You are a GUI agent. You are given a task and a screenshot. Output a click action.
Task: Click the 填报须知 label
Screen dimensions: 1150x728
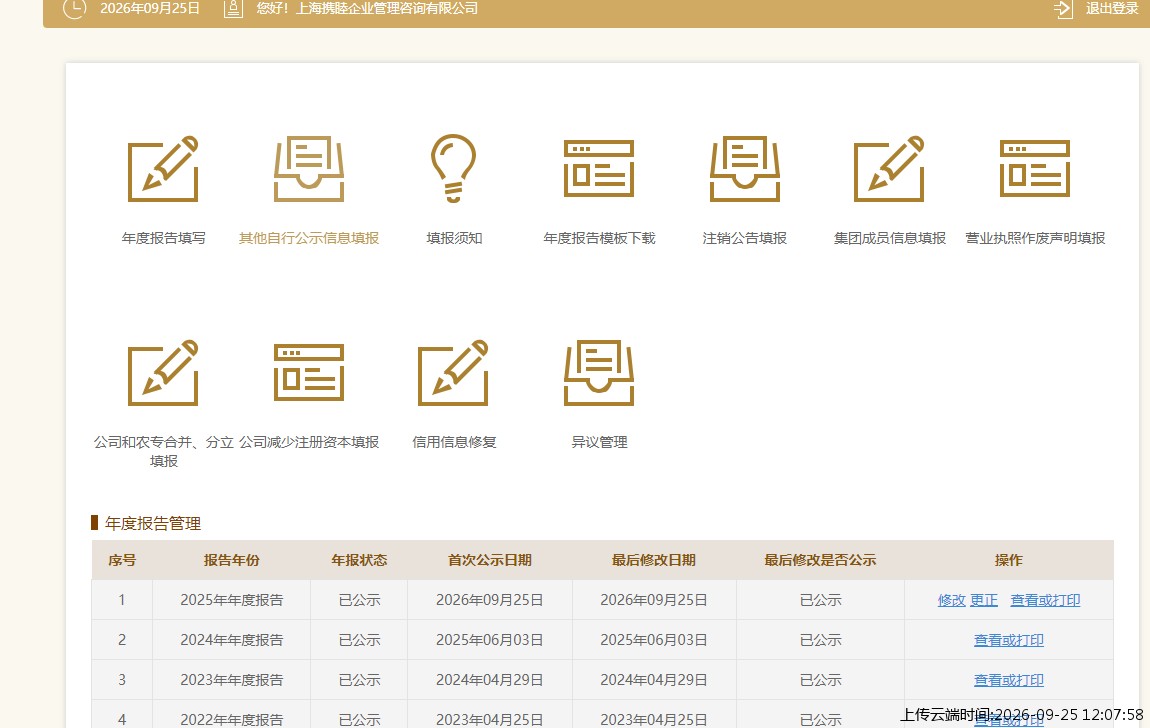pyautogui.click(x=454, y=238)
